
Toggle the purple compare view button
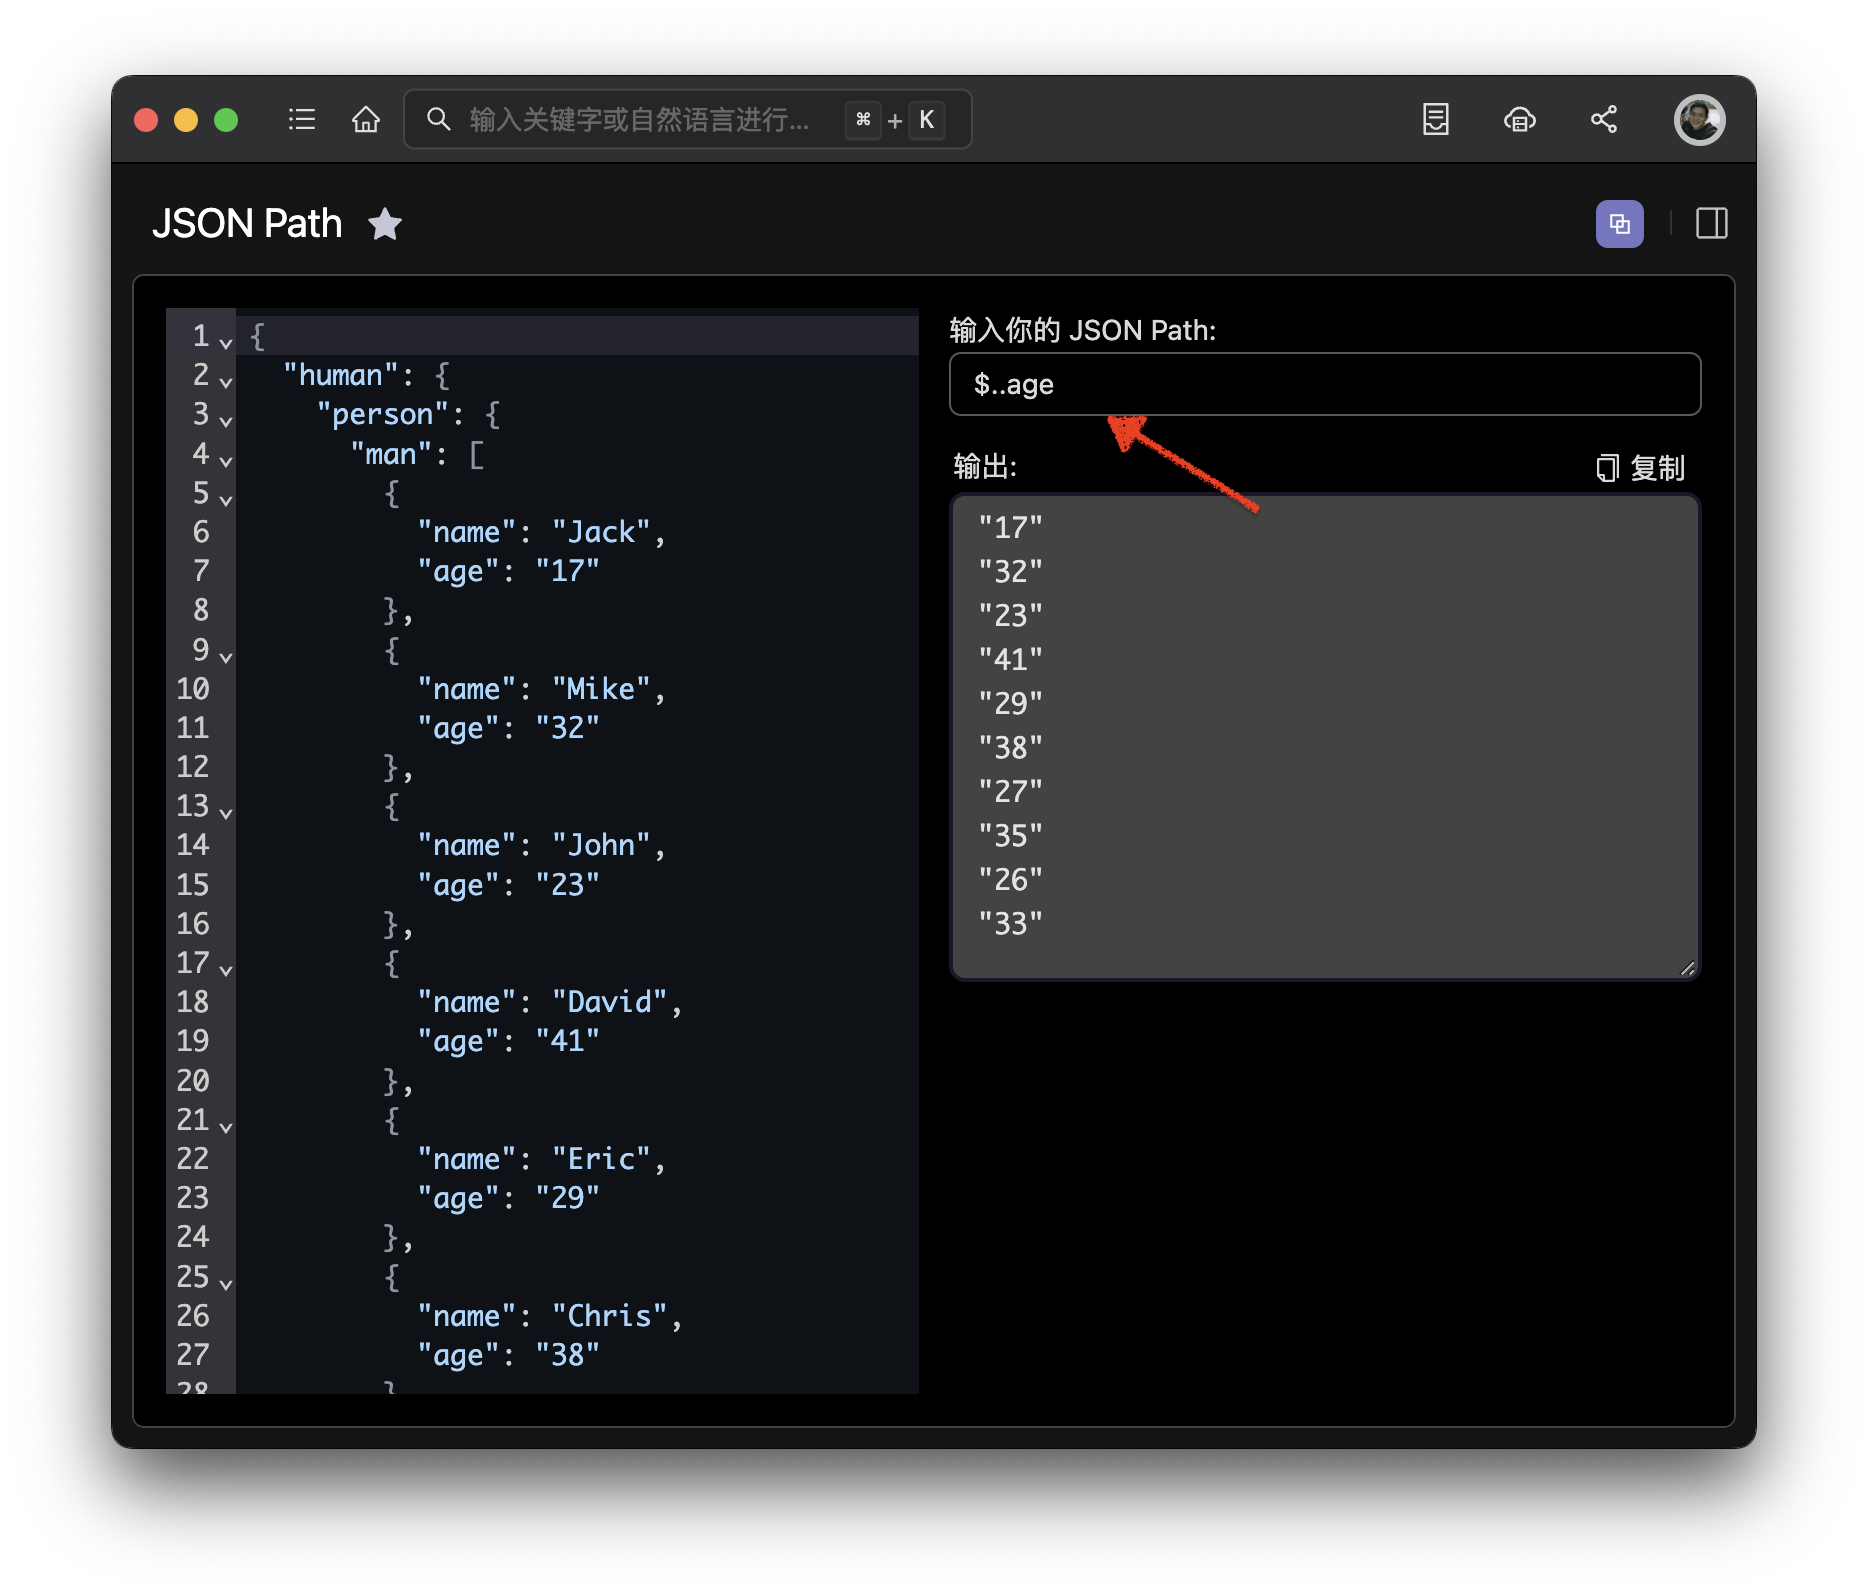[1619, 223]
